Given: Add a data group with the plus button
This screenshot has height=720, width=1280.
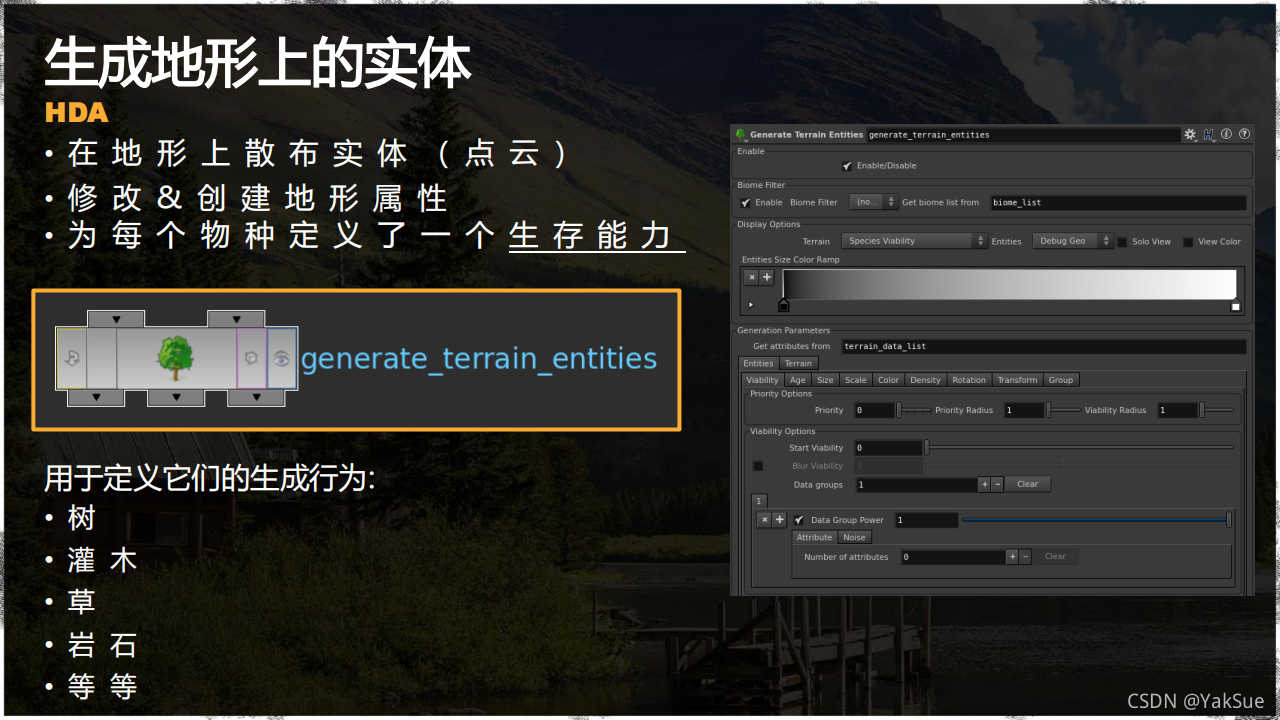Looking at the screenshot, I should pyautogui.click(x=984, y=484).
